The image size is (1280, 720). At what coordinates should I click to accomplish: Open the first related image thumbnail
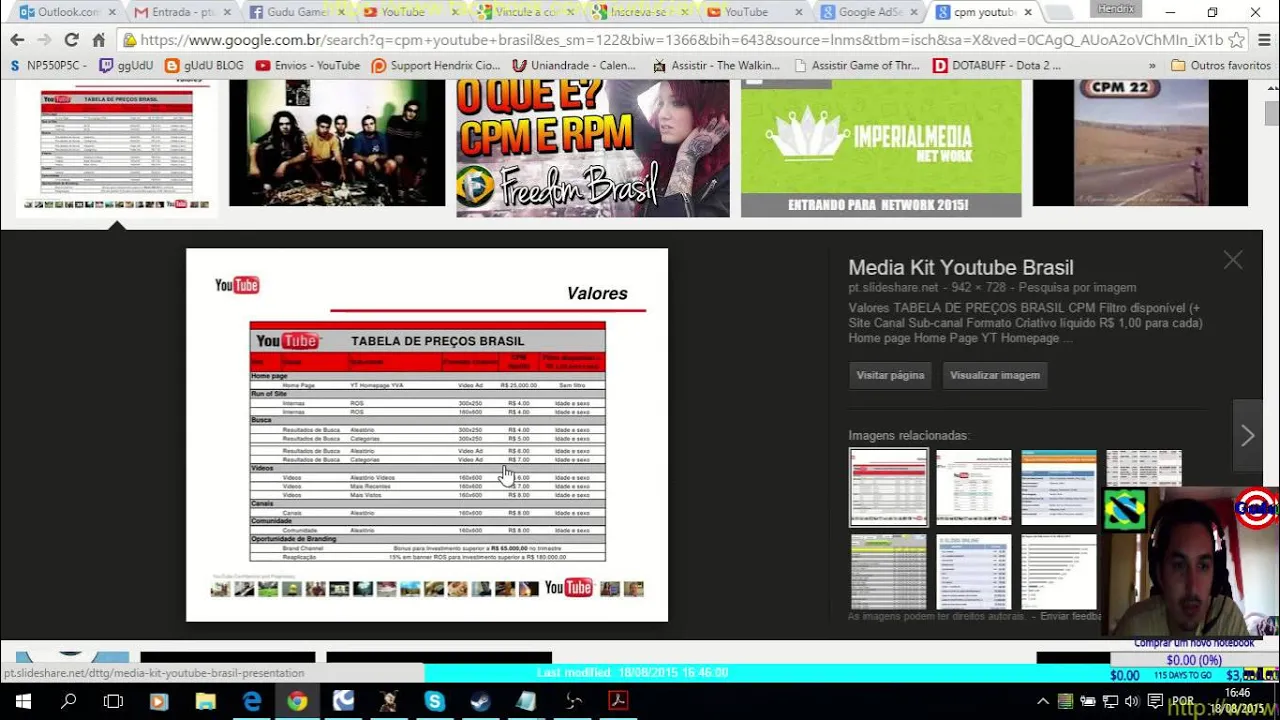[x=889, y=487]
